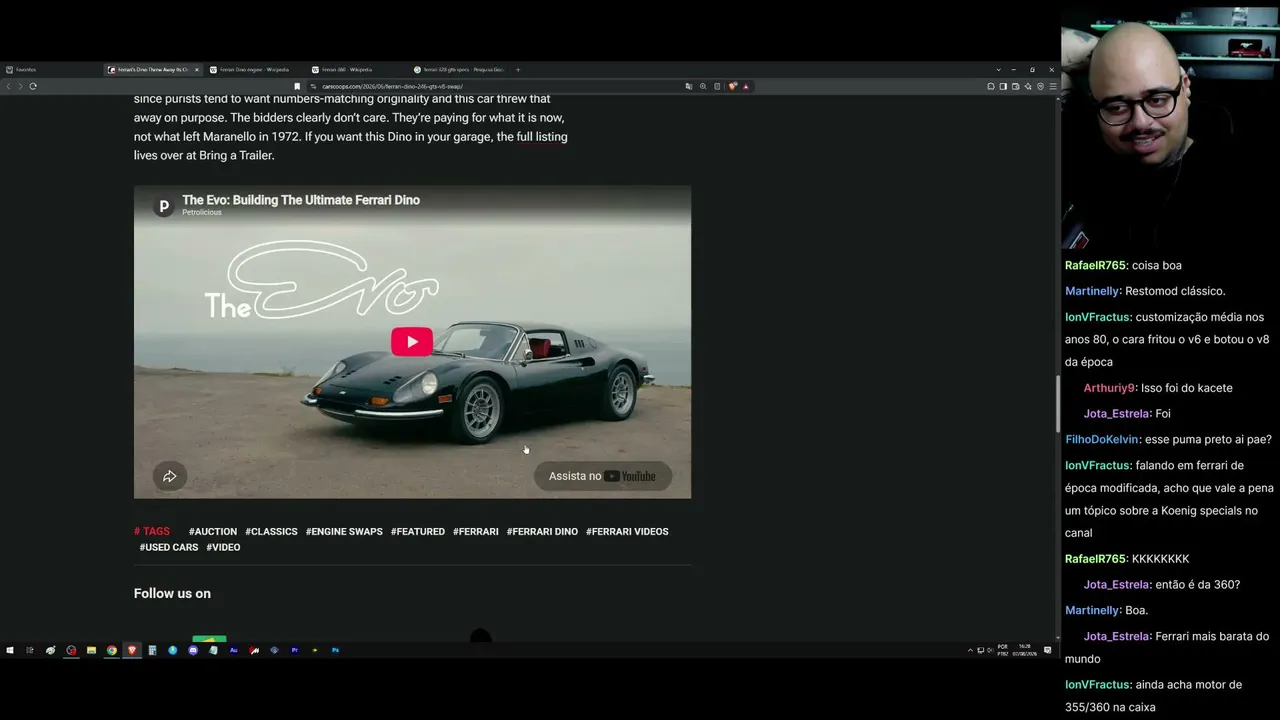
Task: Open Adobe Premiere Pro from the taskbar
Action: point(295,650)
